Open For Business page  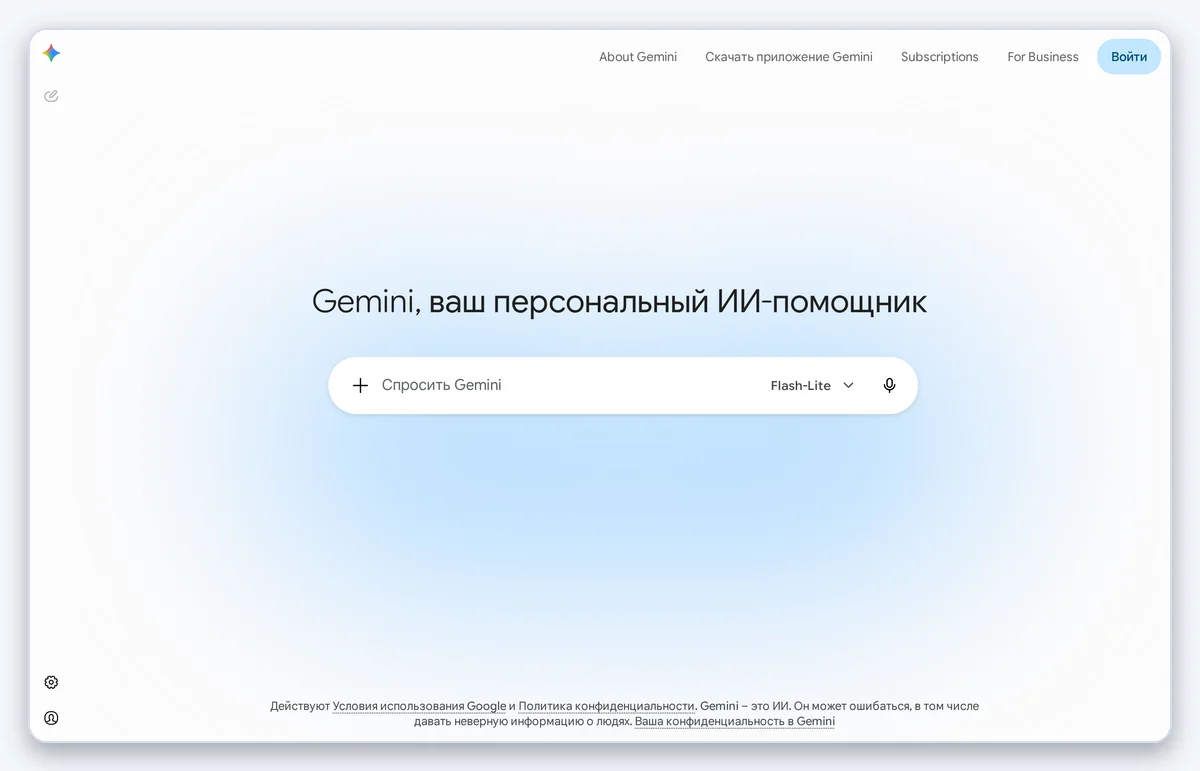[x=1043, y=57]
